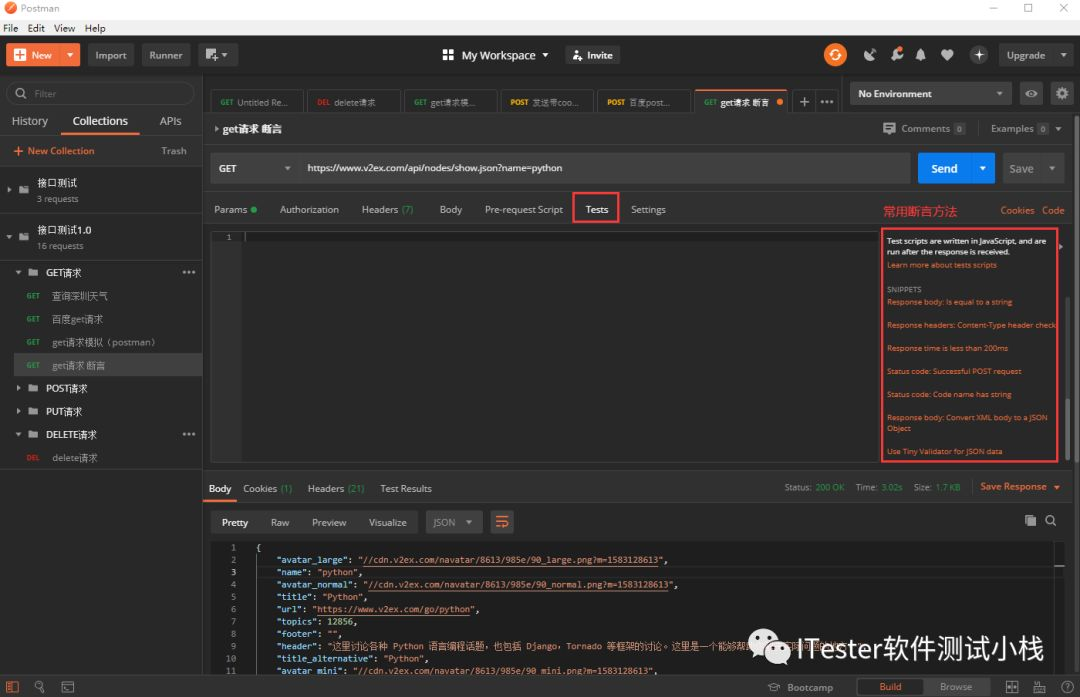The width and height of the screenshot is (1080, 697).
Task: Open the DELETE请求 folder options dots
Action: pyautogui.click(x=189, y=435)
